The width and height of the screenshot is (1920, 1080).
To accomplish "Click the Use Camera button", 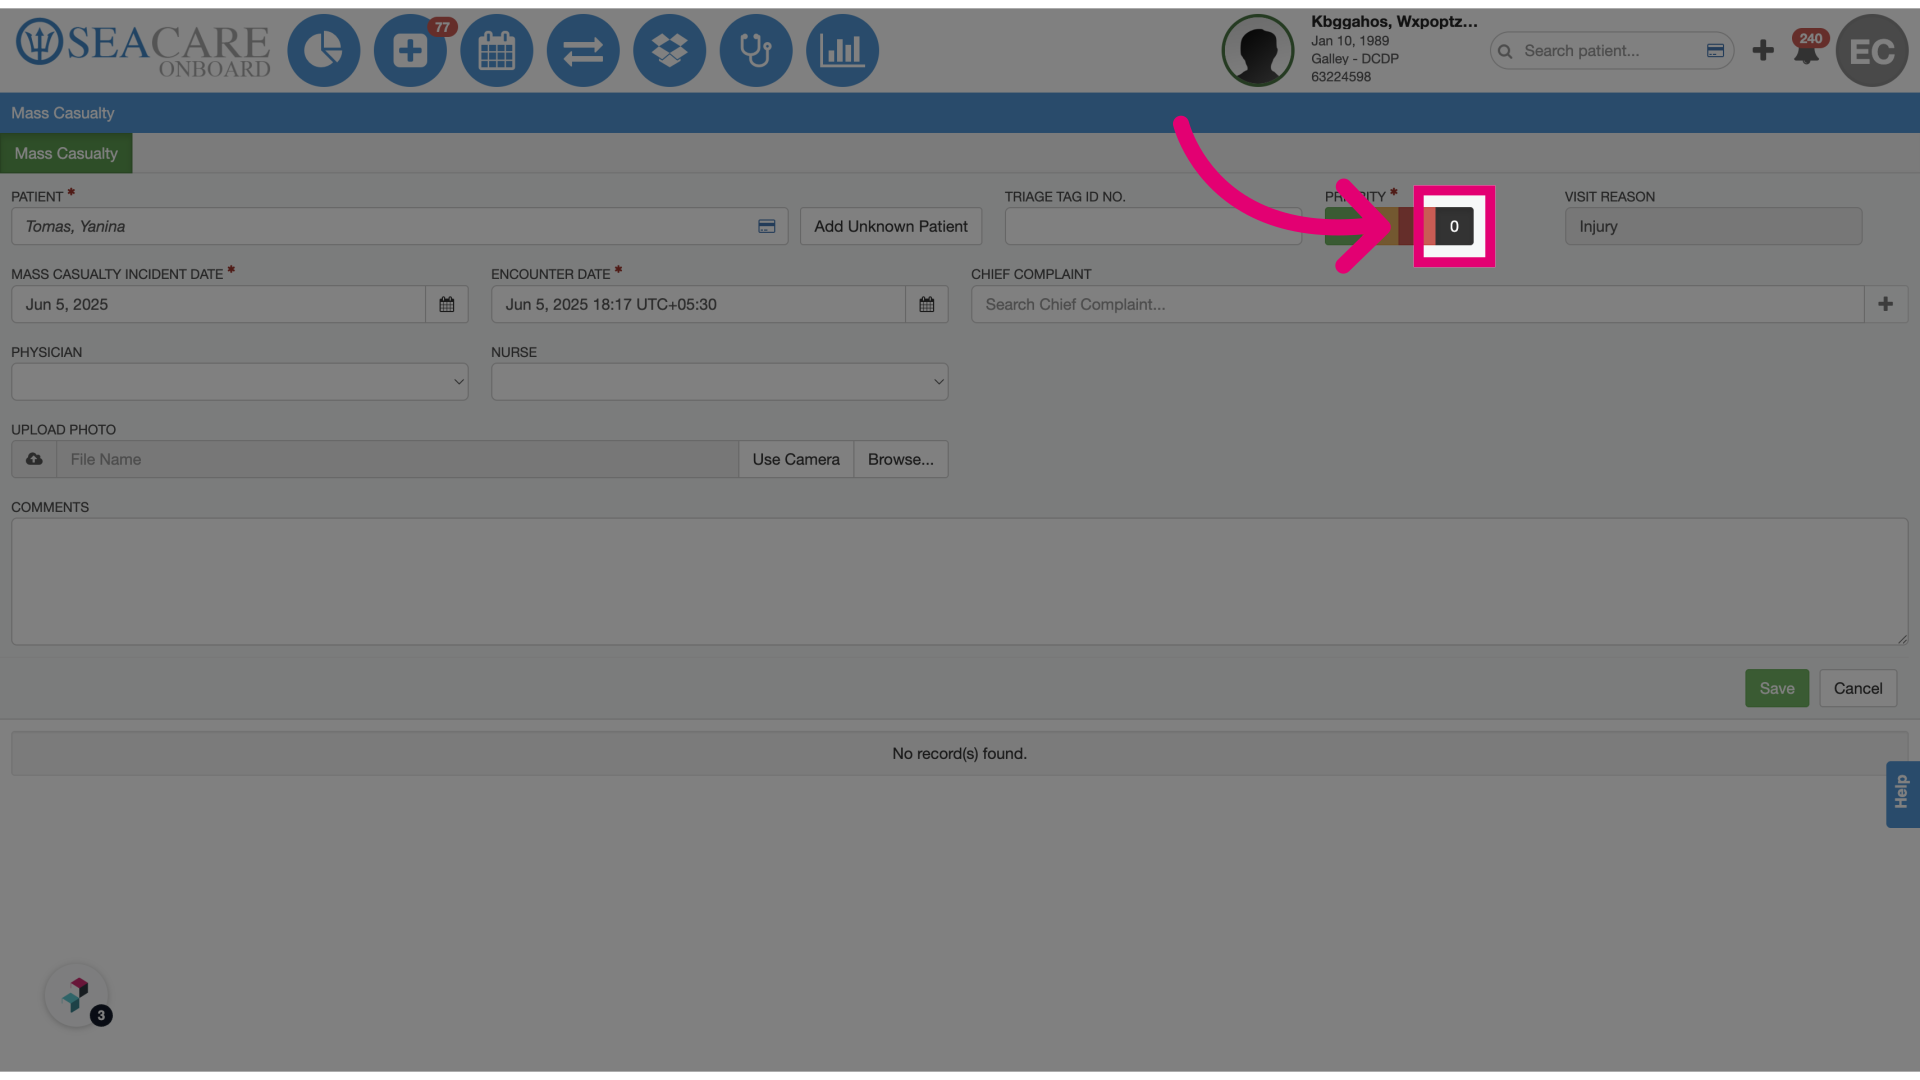I will 796,459.
